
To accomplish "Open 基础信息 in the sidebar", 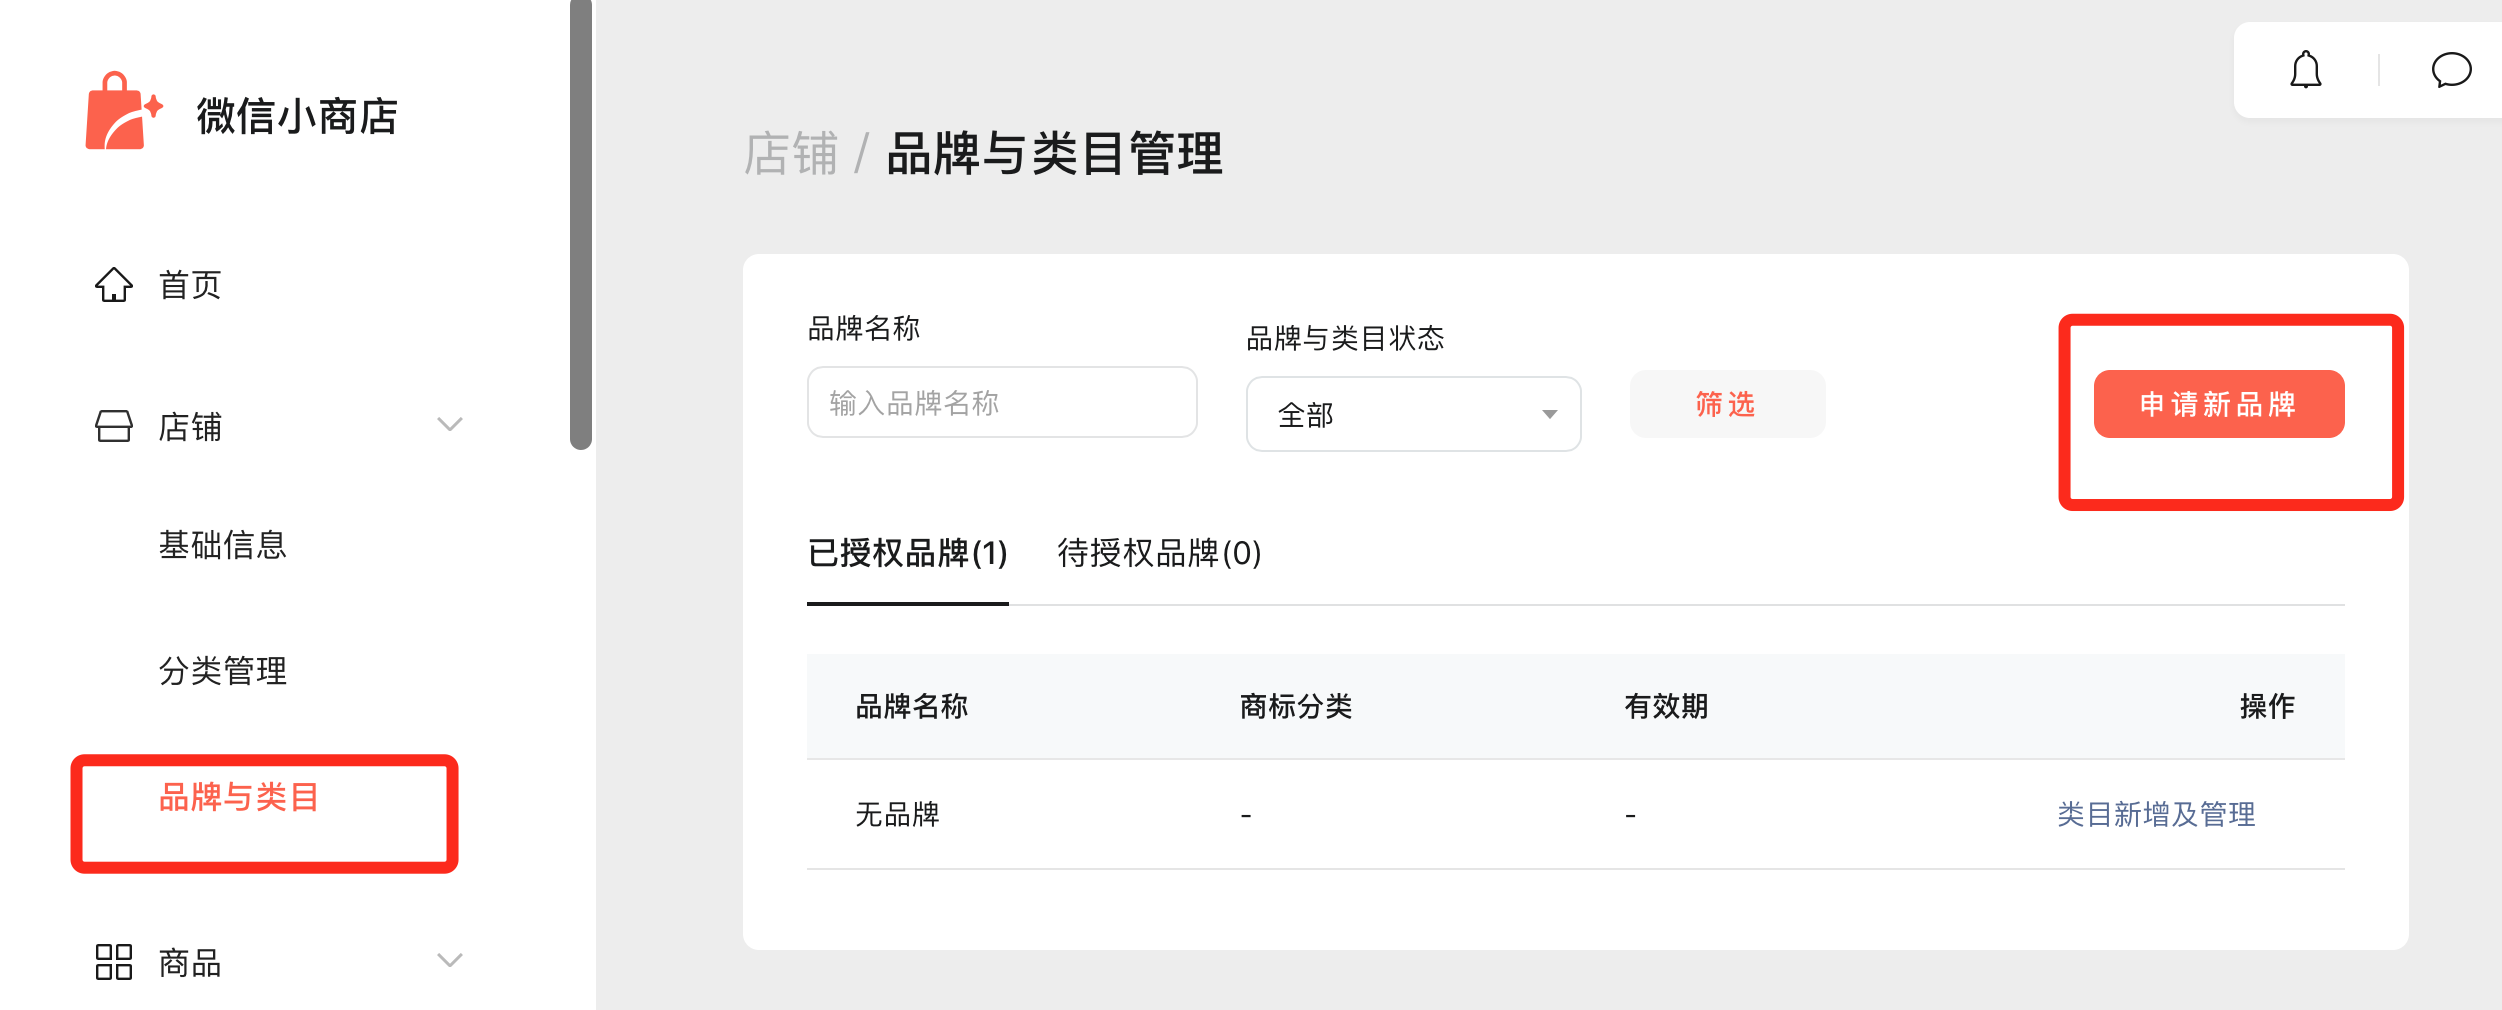I will [x=222, y=546].
